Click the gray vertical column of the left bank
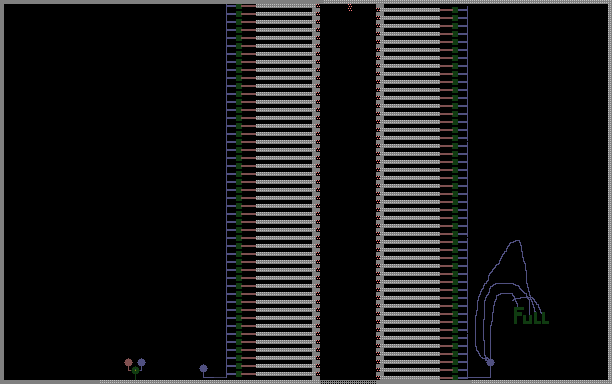The width and height of the screenshot is (612, 384). point(316,192)
